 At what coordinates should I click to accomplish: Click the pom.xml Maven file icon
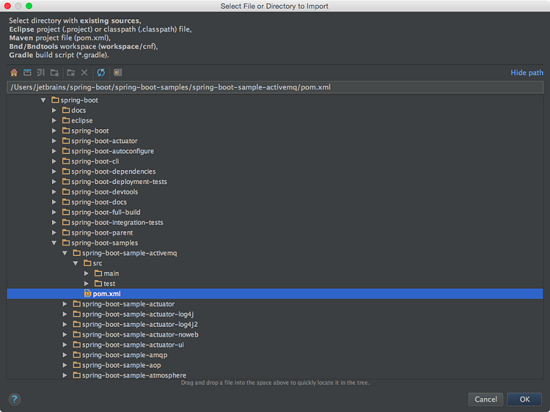pos(87,294)
